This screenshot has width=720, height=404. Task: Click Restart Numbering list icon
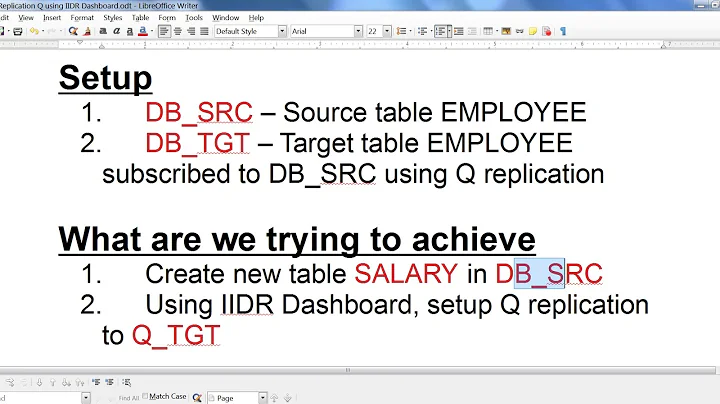pos(110,382)
